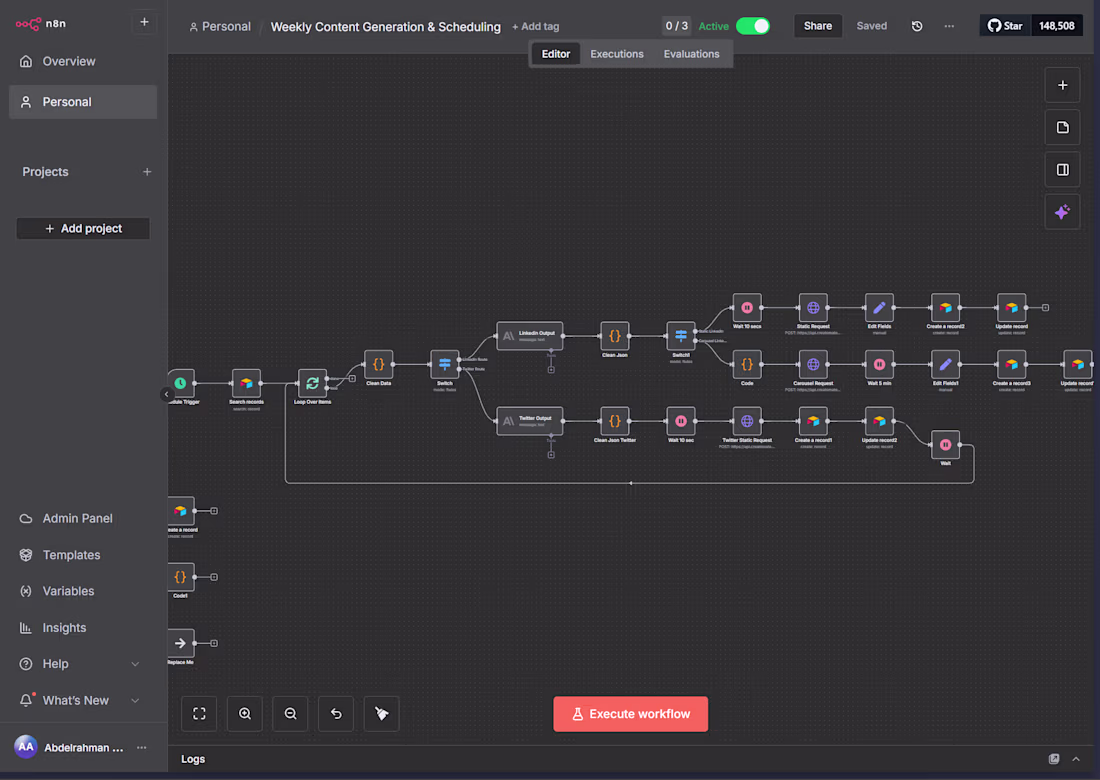Zoom out of the canvas

290,713
